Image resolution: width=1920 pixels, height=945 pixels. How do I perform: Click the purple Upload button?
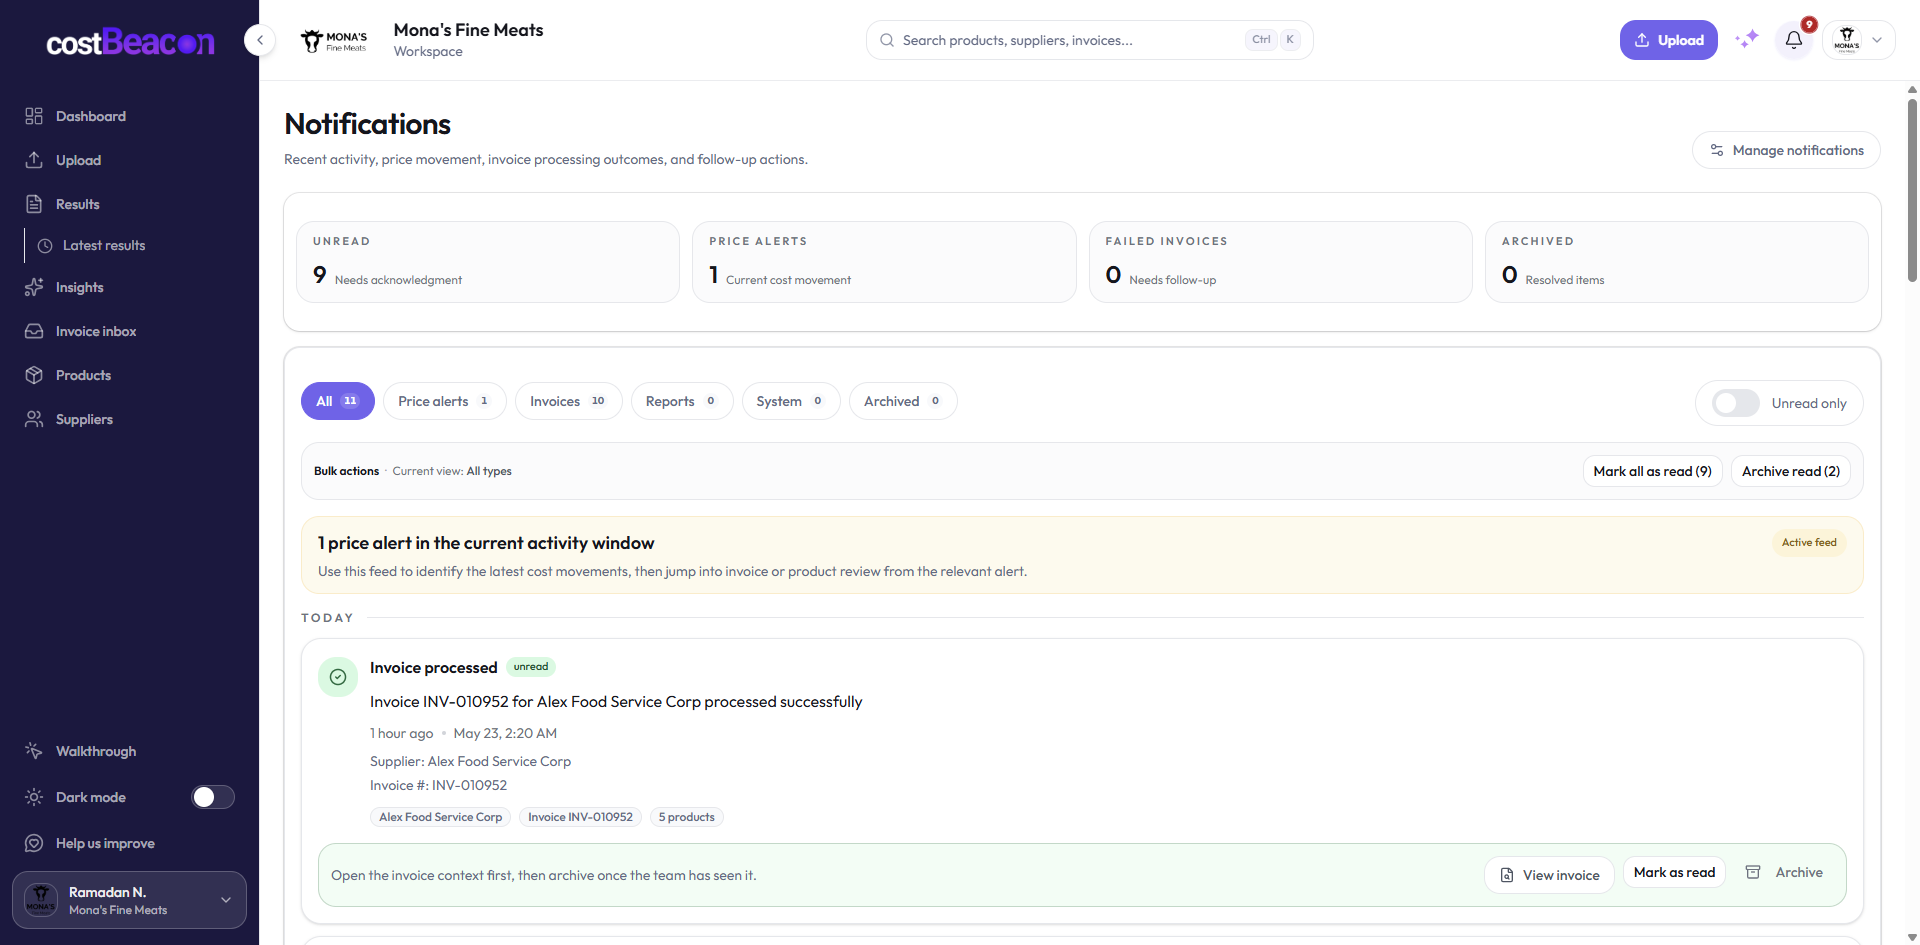pyautogui.click(x=1669, y=40)
